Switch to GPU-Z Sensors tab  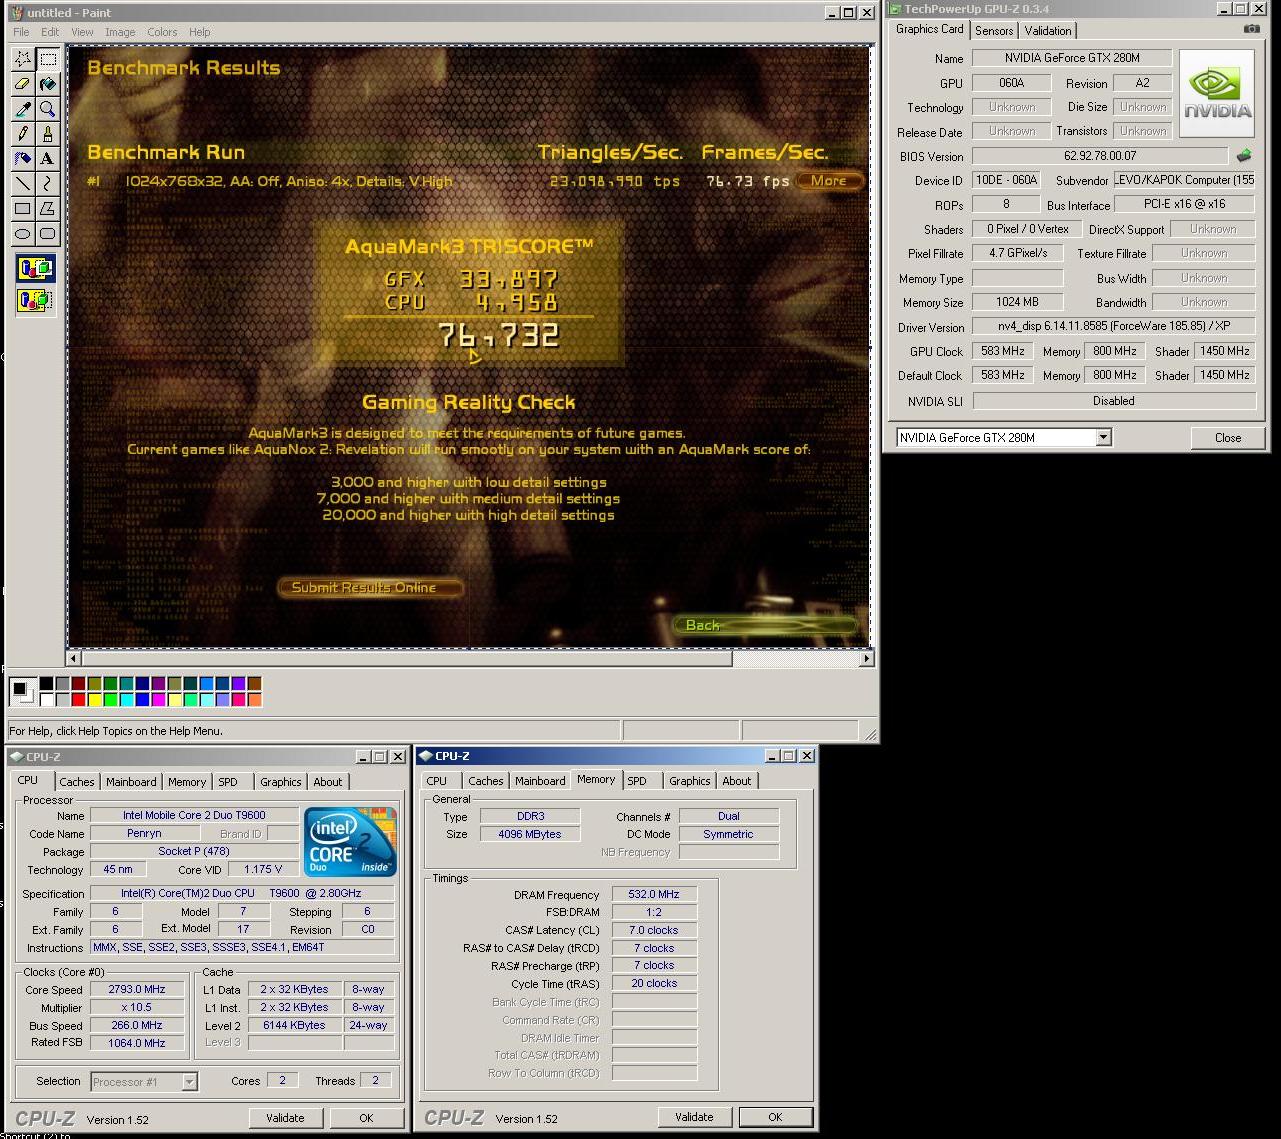994,31
